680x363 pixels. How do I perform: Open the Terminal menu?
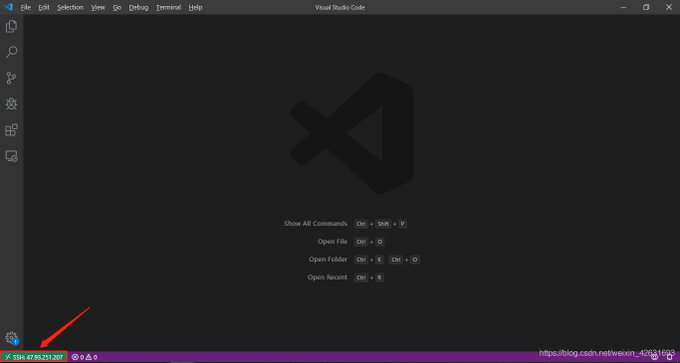[x=168, y=7]
